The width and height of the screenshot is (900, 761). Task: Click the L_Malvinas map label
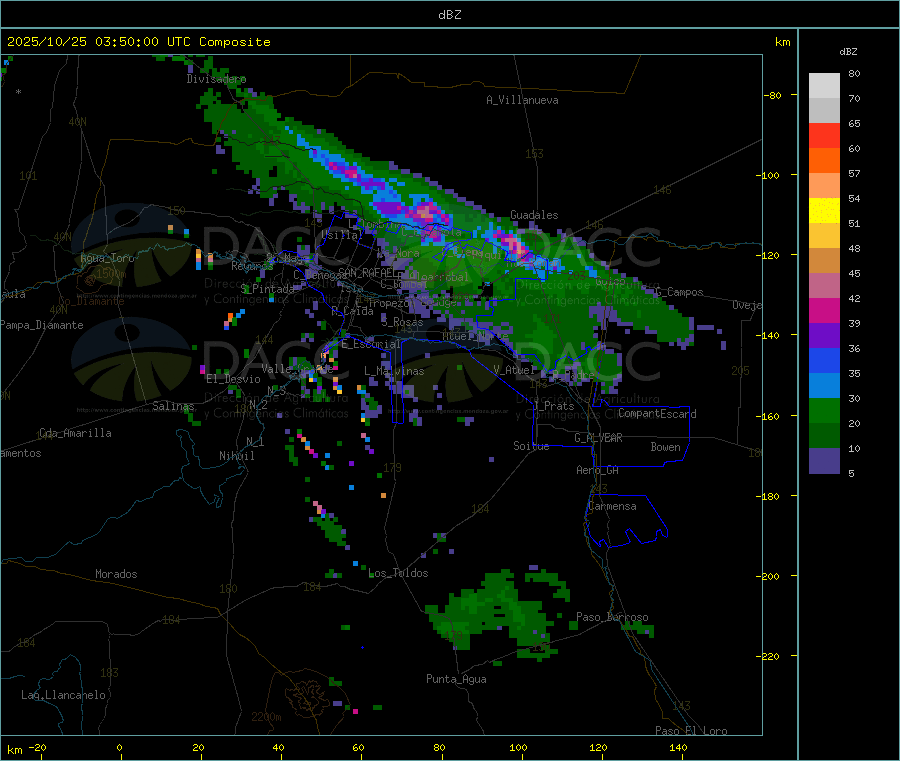394,371
